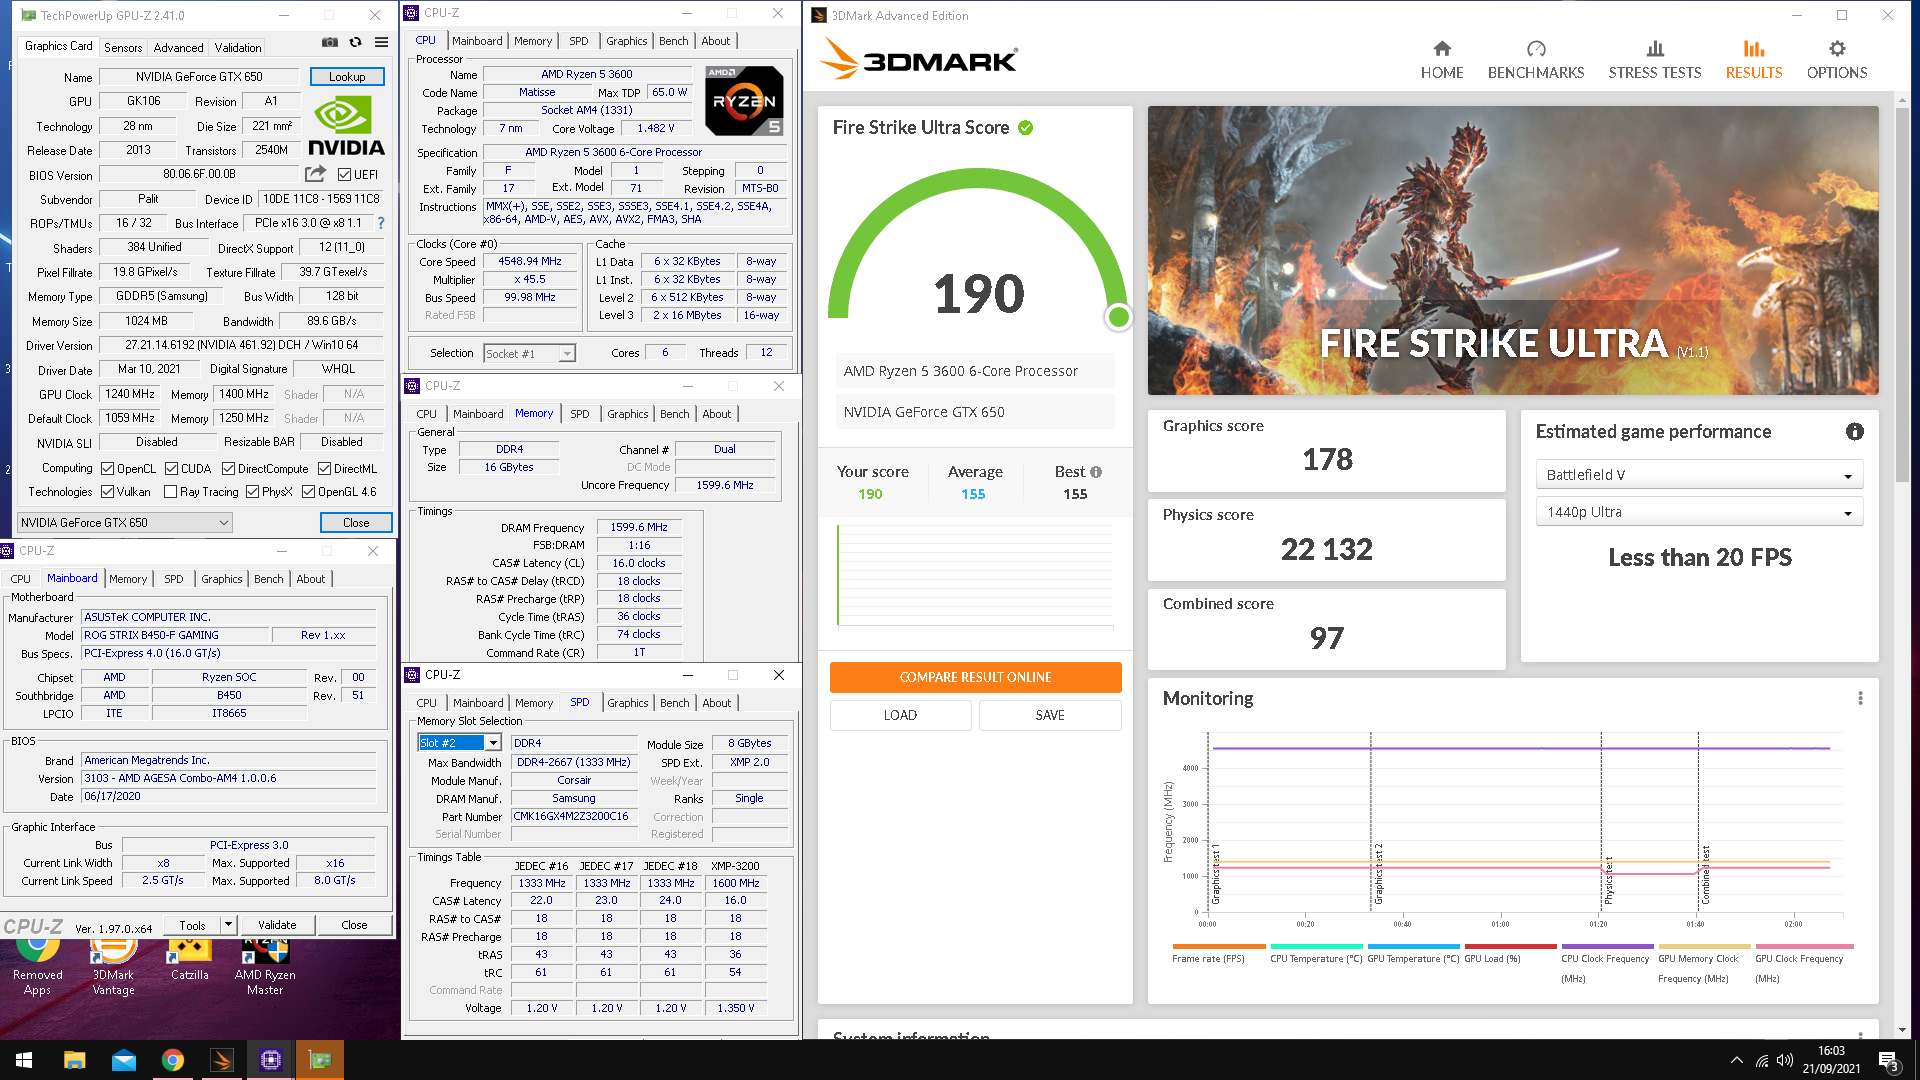
Task: Open Graphics tab in CPU-Z SPD window
Action: pos(627,703)
